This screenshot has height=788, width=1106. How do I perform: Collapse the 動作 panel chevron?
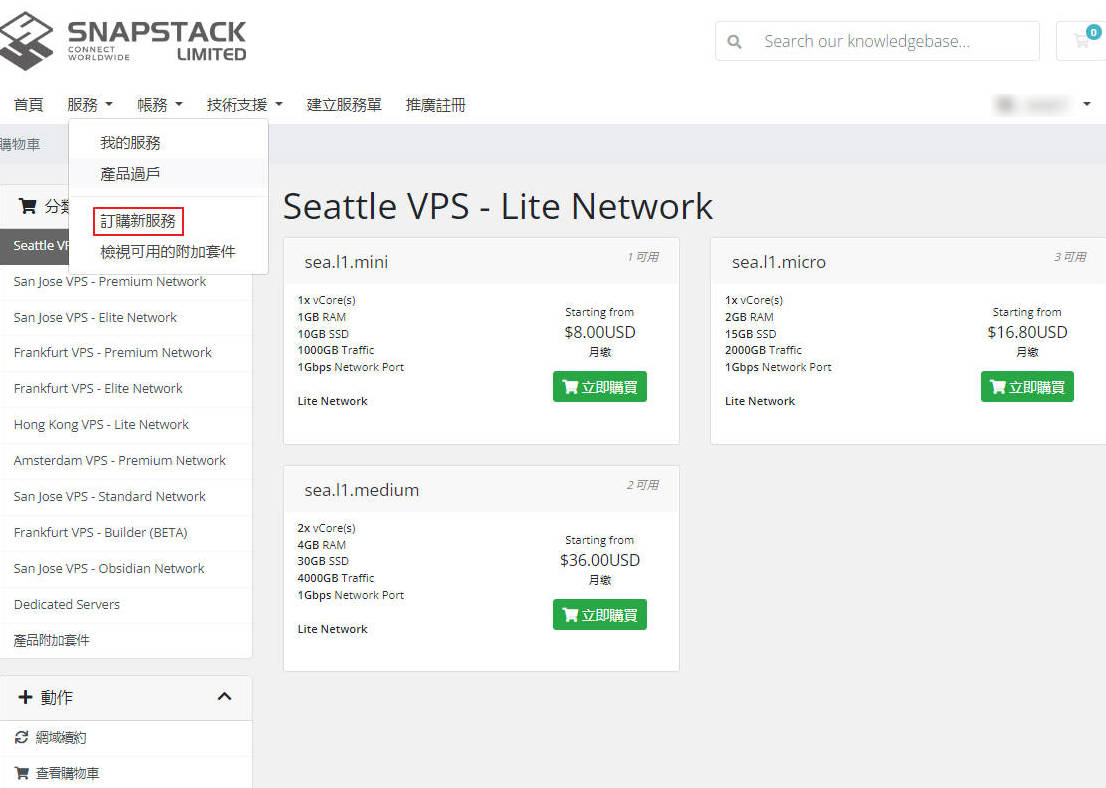pos(224,697)
